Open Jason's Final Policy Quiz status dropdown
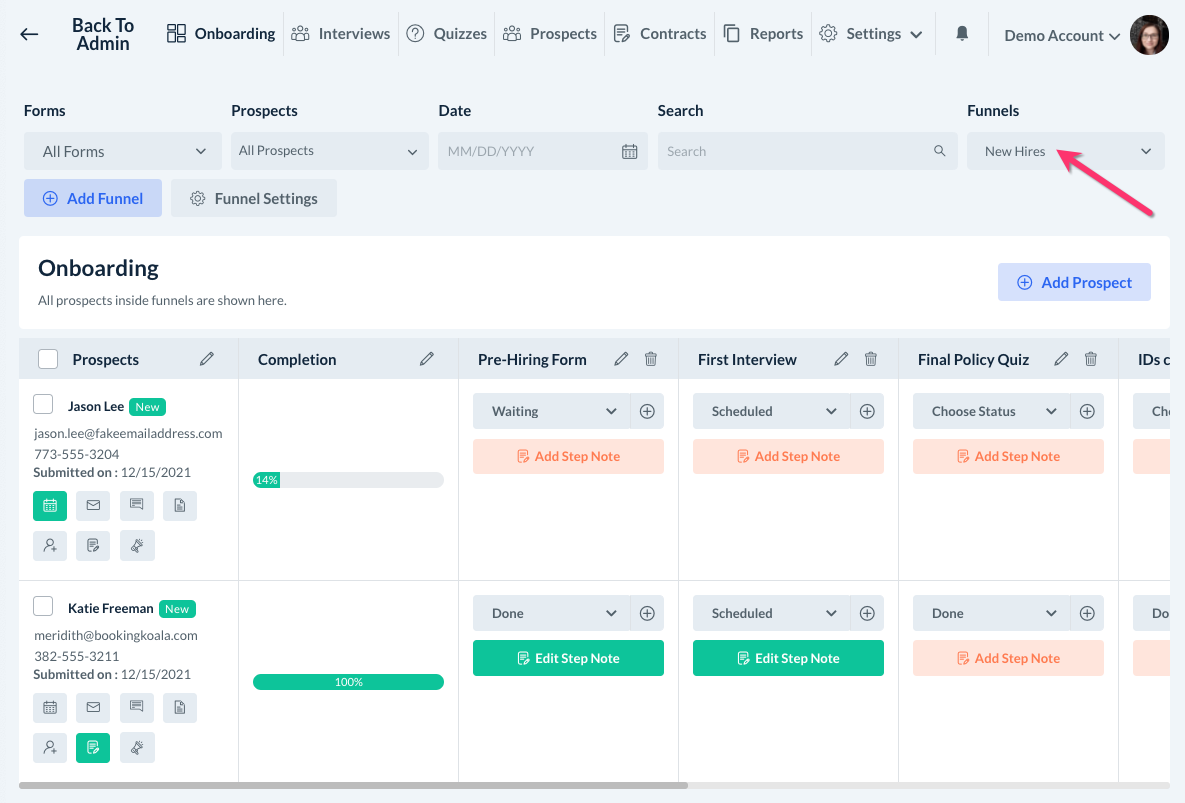 tap(993, 411)
